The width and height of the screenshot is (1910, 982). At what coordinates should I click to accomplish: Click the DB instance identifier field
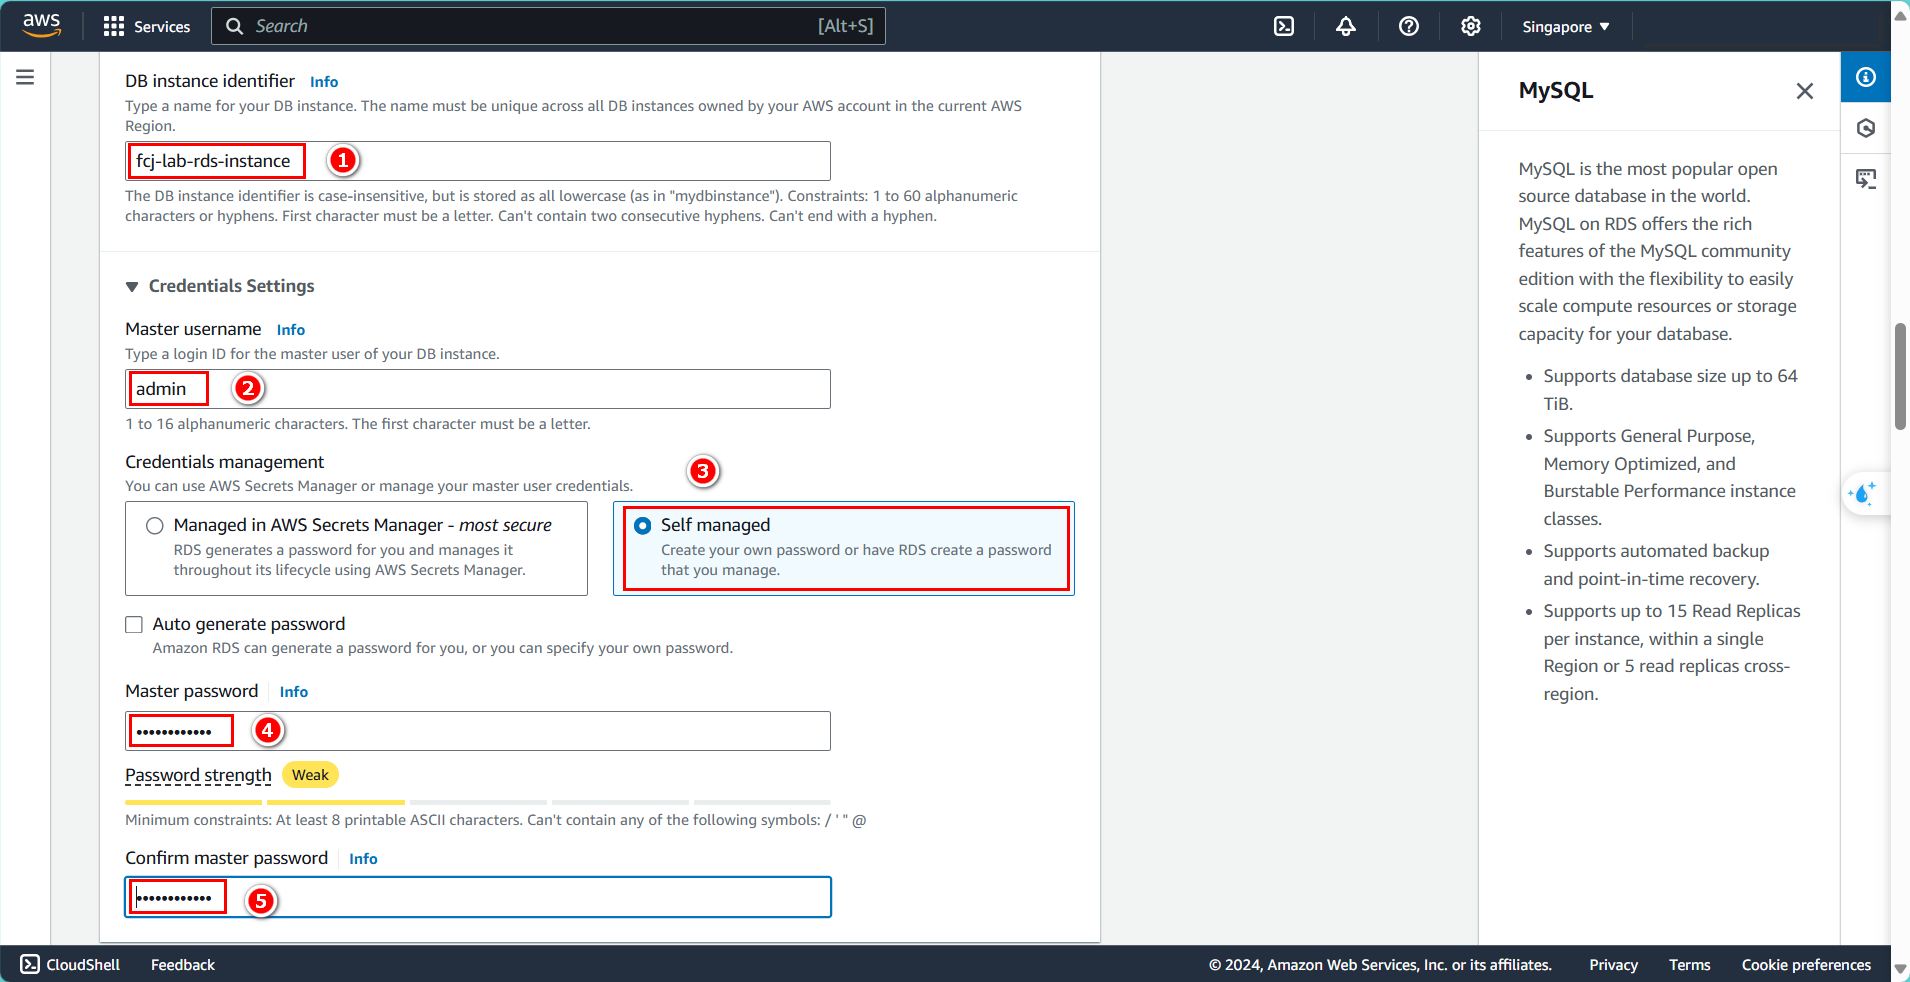click(x=478, y=161)
